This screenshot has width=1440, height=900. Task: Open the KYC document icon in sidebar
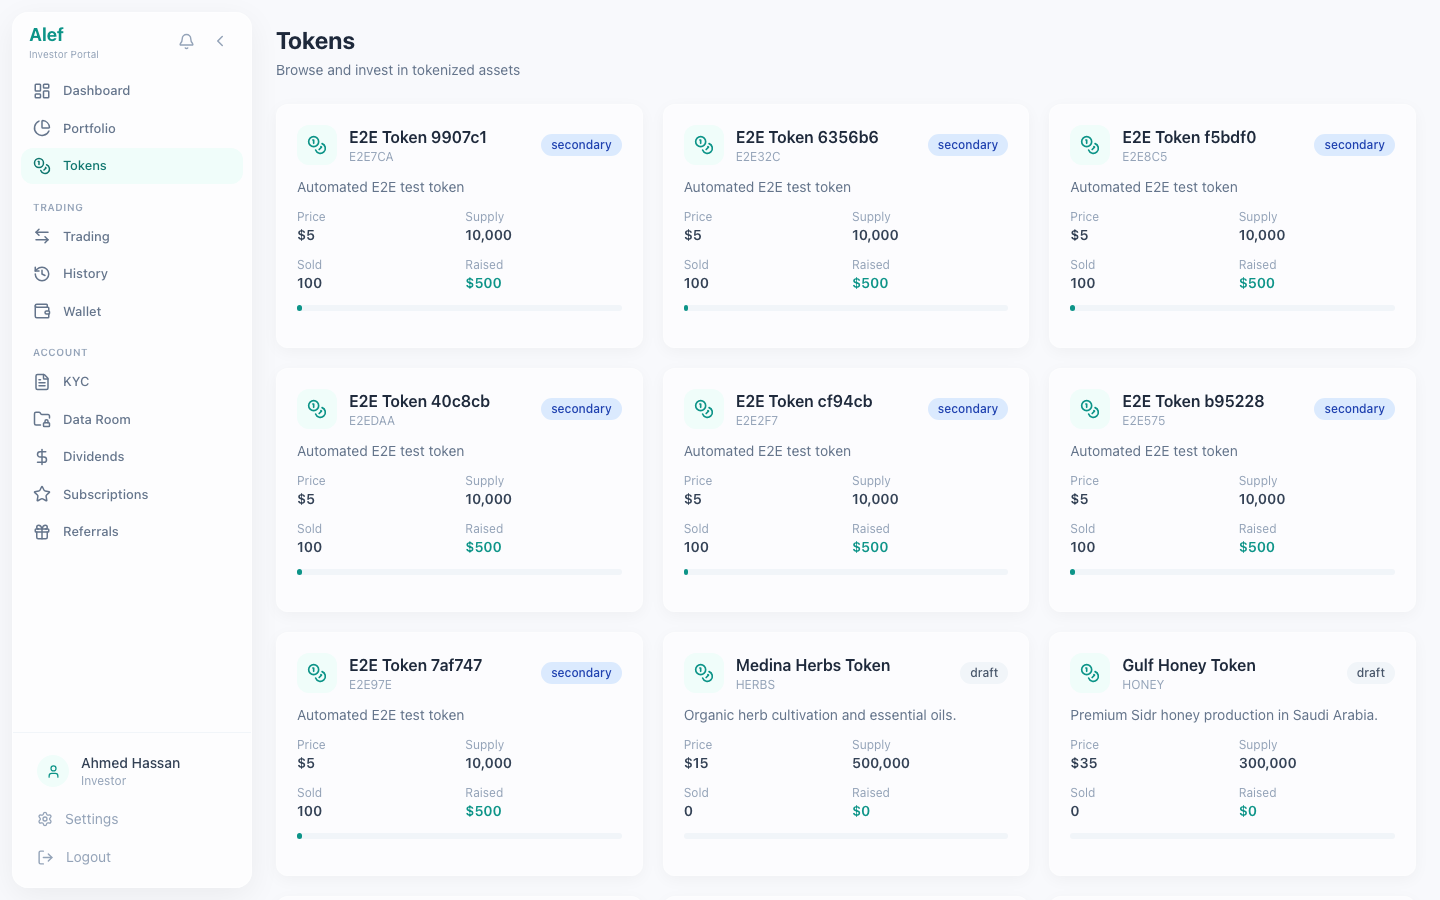click(41, 381)
